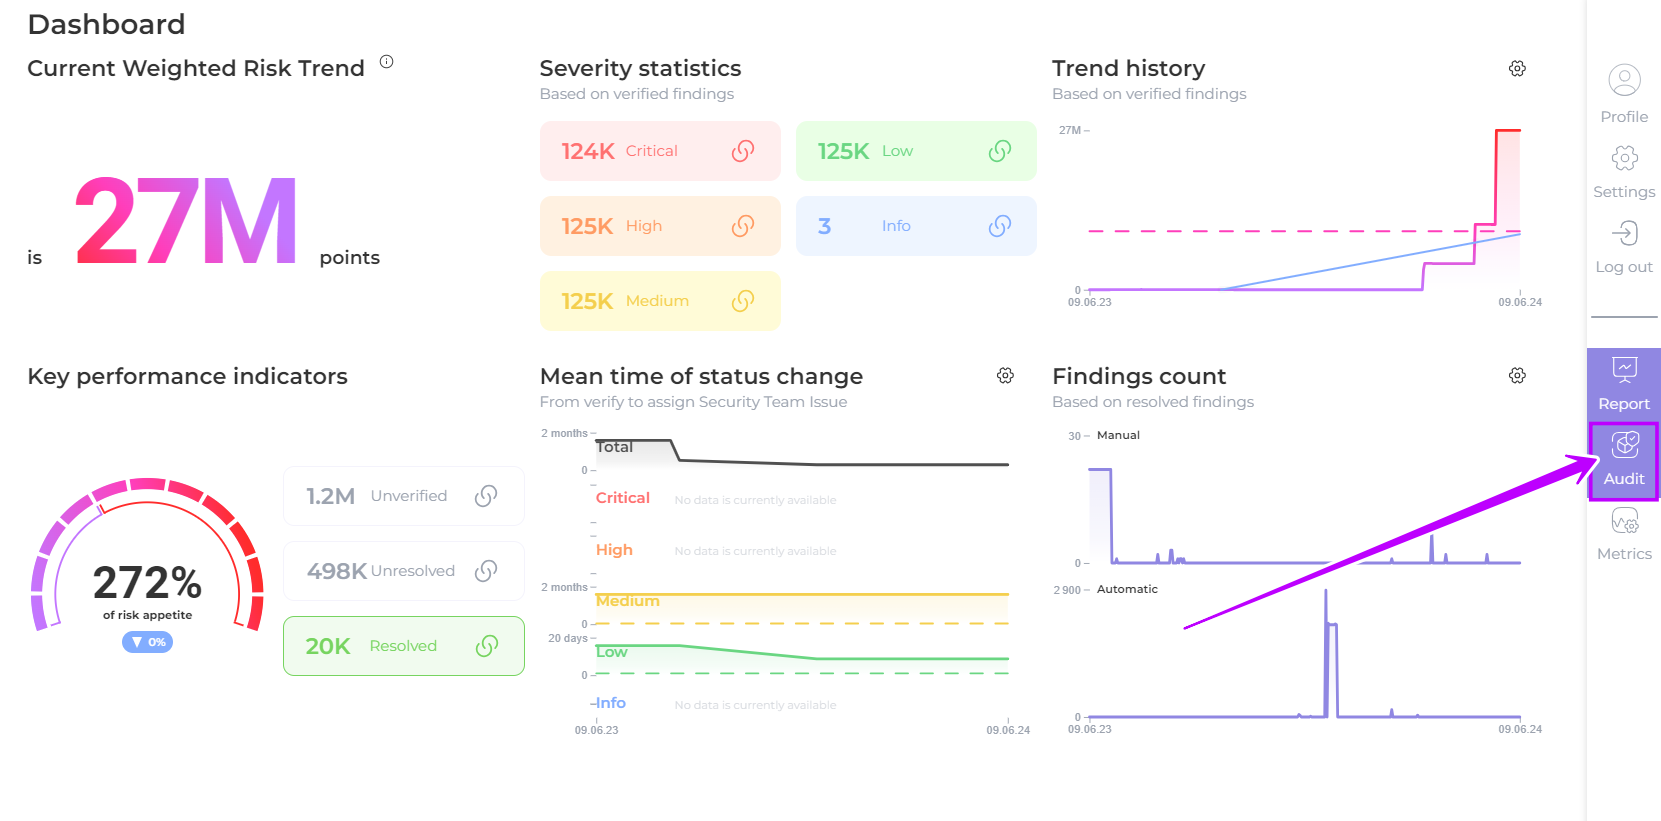The height and width of the screenshot is (821, 1661).
Task: Select the 1.2M Unverified KPI card
Action: 403,496
